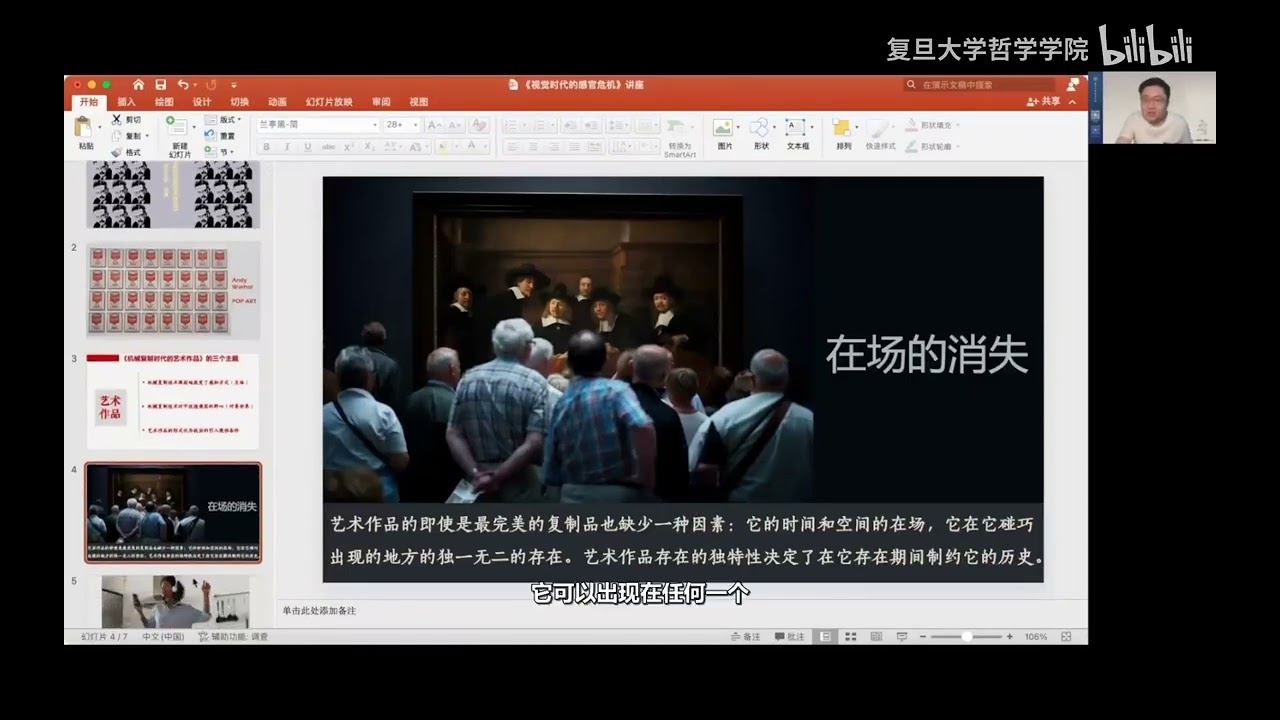Switch to the Insert (插入) tab
This screenshot has width=1280, height=720.
126,102
